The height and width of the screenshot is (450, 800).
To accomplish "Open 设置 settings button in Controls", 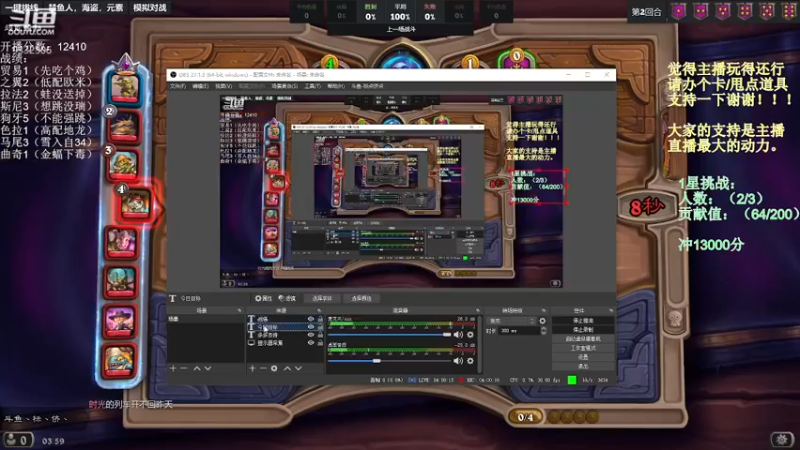I will (x=583, y=357).
